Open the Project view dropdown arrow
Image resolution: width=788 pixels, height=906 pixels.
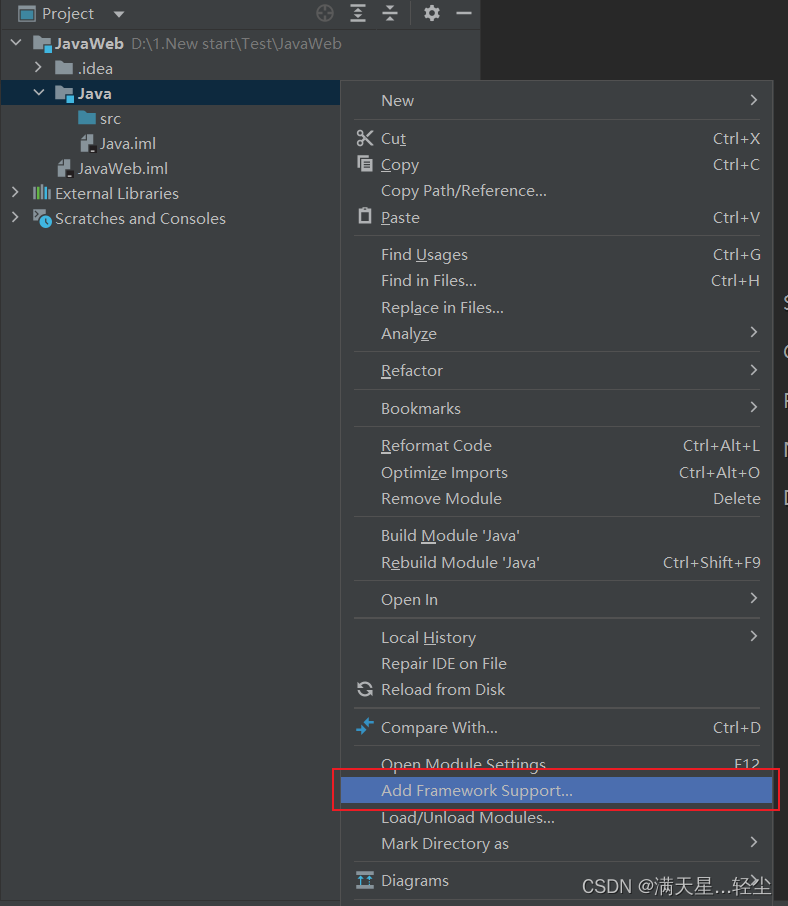tap(119, 14)
